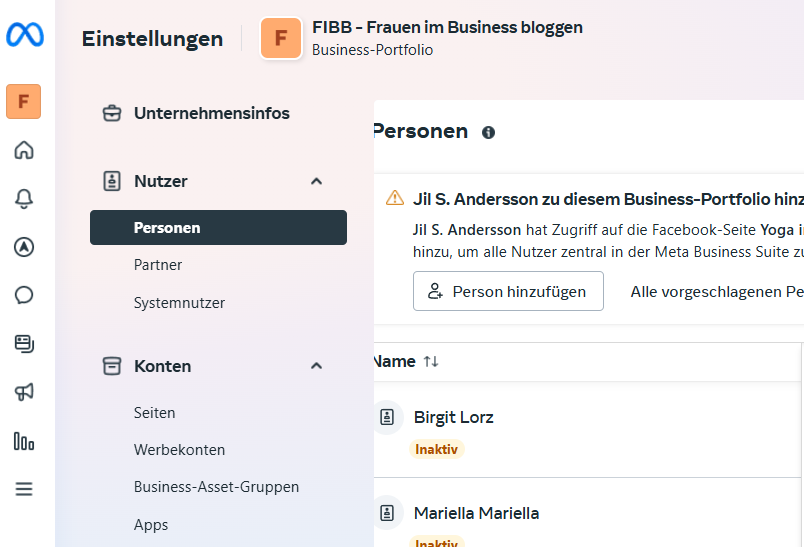Select Personen in the Nutzer menu
This screenshot has width=804, height=547.
tap(218, 228)
